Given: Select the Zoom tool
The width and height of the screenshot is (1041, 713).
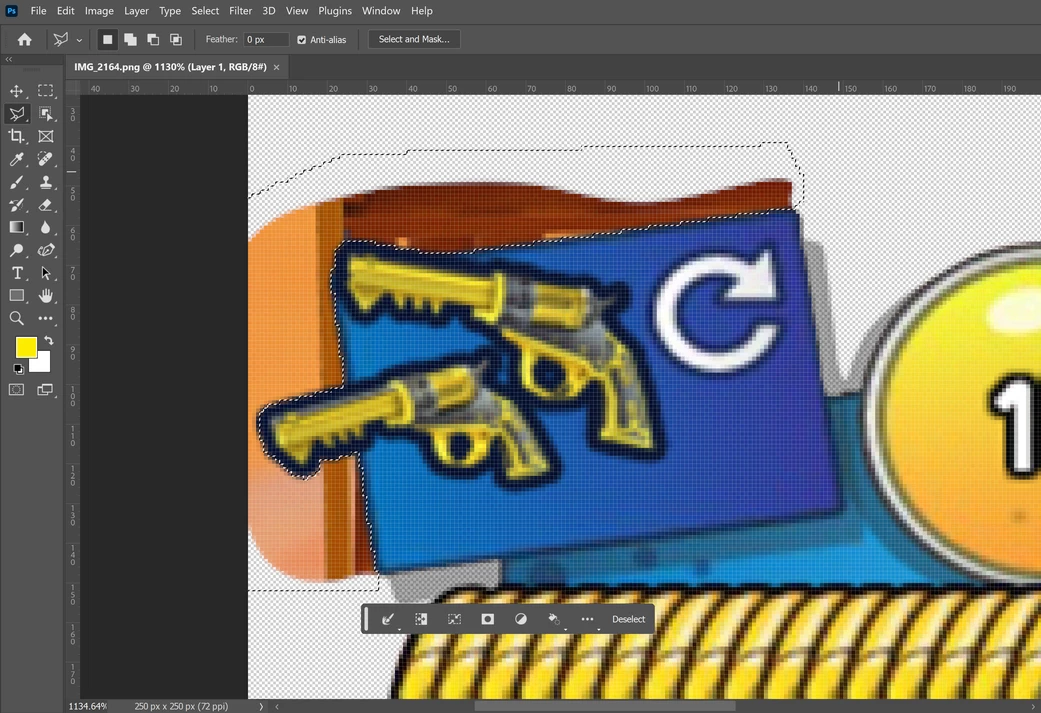Looking at the screenshot, I should [17, 318].
